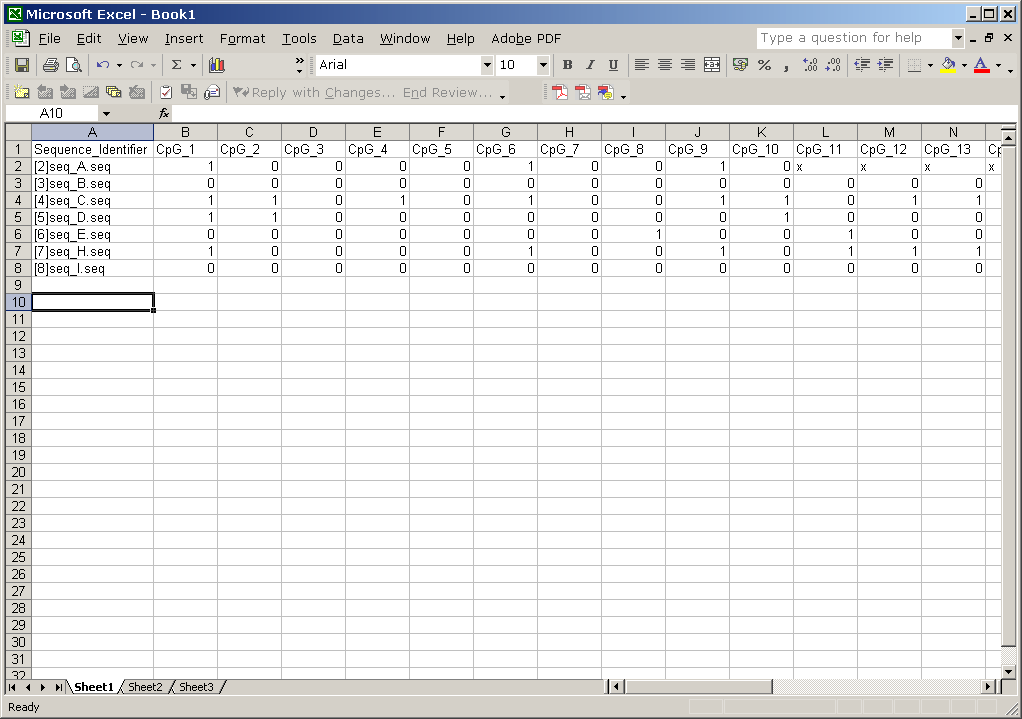Click the Print icon
1022x719 pixels.
[50, 65]
